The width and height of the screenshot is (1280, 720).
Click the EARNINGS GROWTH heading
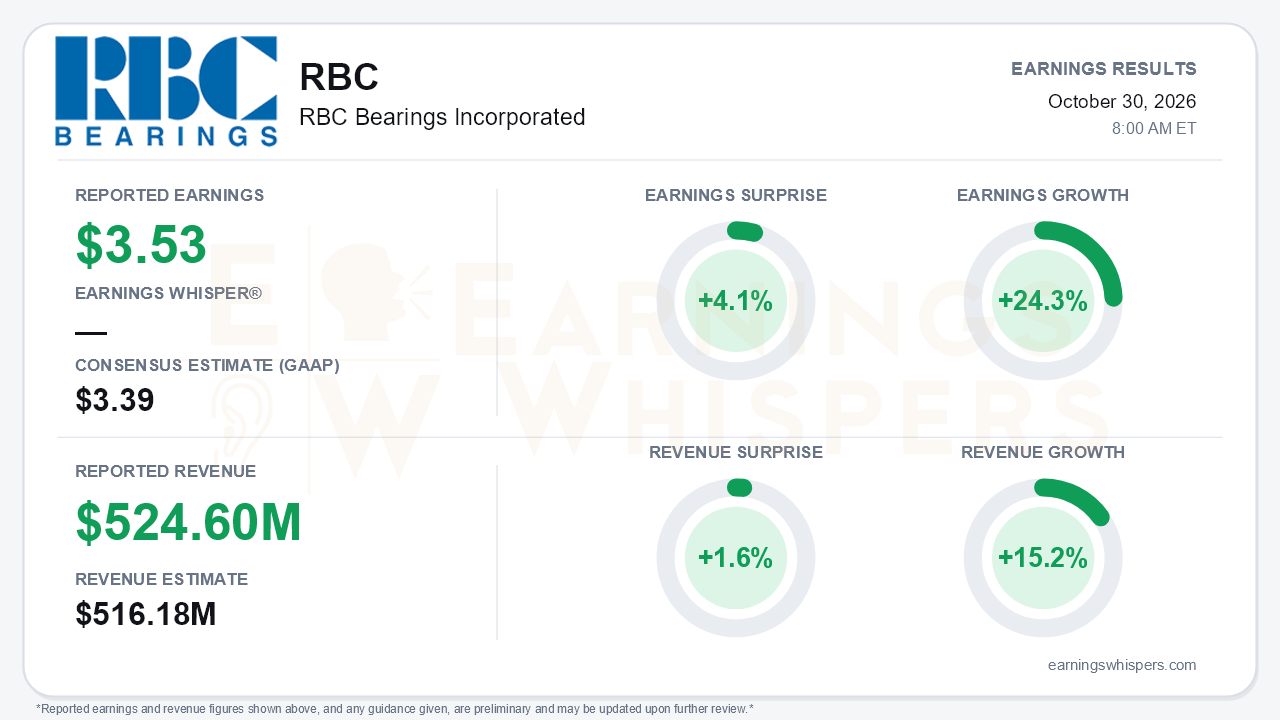point(1043,195)
